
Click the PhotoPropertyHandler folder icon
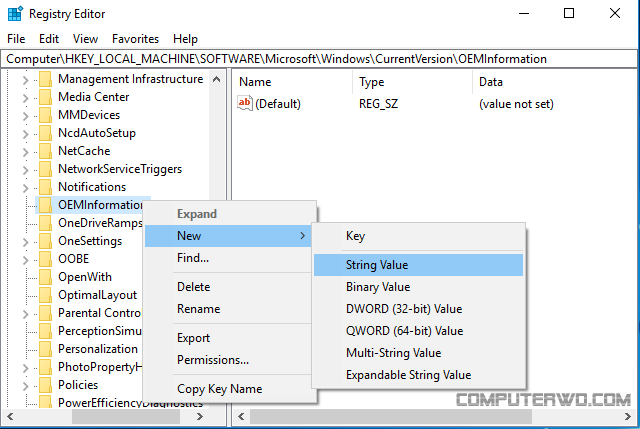pos(45,367)
